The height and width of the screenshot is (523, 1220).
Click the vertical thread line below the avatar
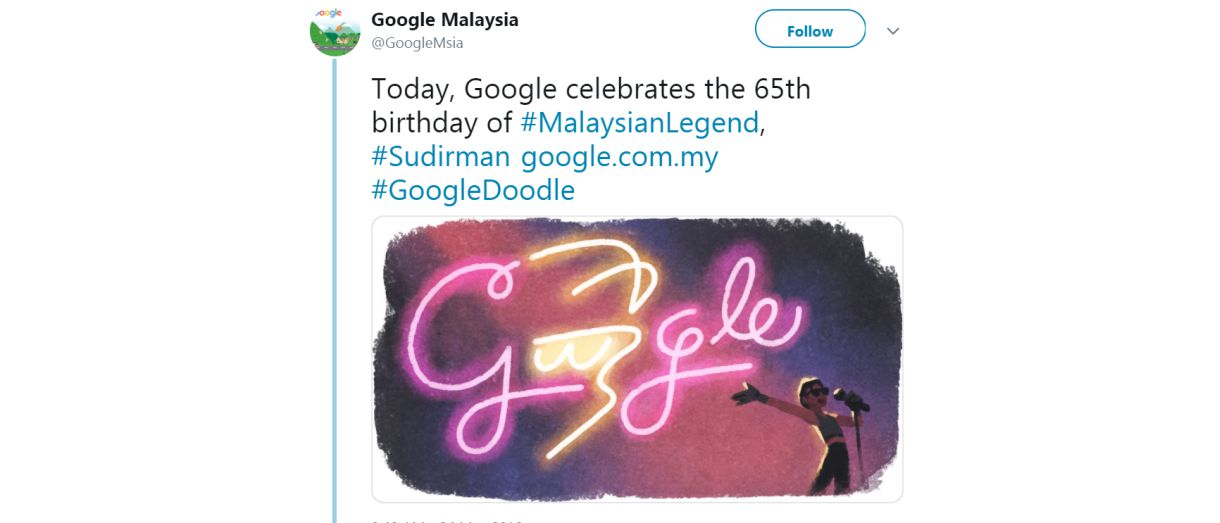pos(334,300)
